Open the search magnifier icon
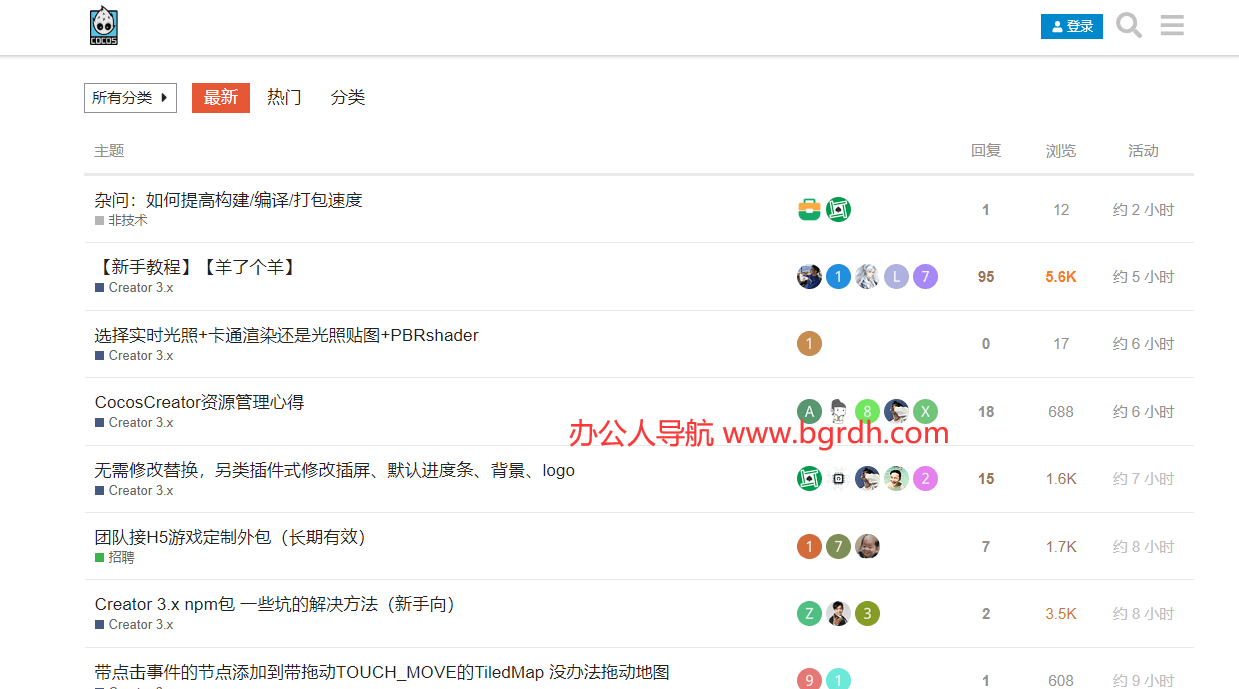1239x689 pixels. click(1129, 26)
